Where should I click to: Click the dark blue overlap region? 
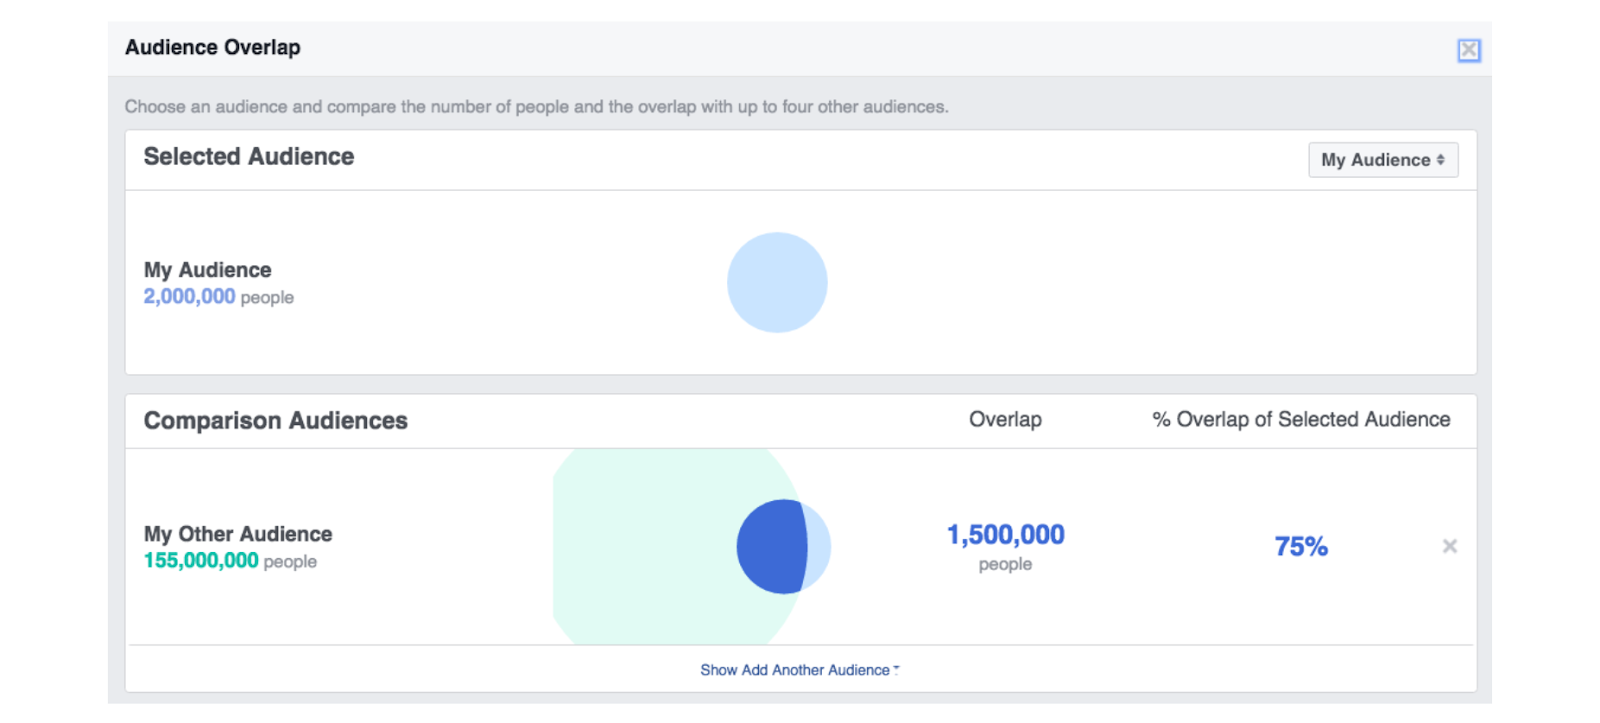771,546
